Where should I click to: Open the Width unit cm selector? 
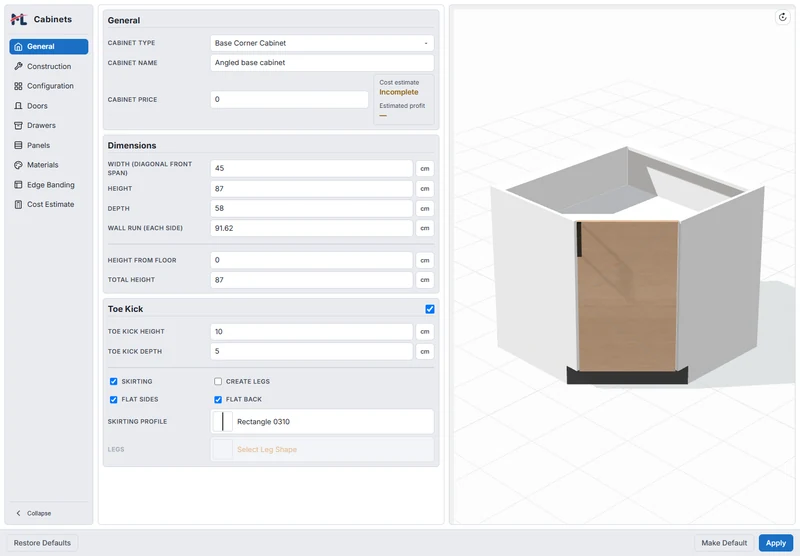click(424, 168)
